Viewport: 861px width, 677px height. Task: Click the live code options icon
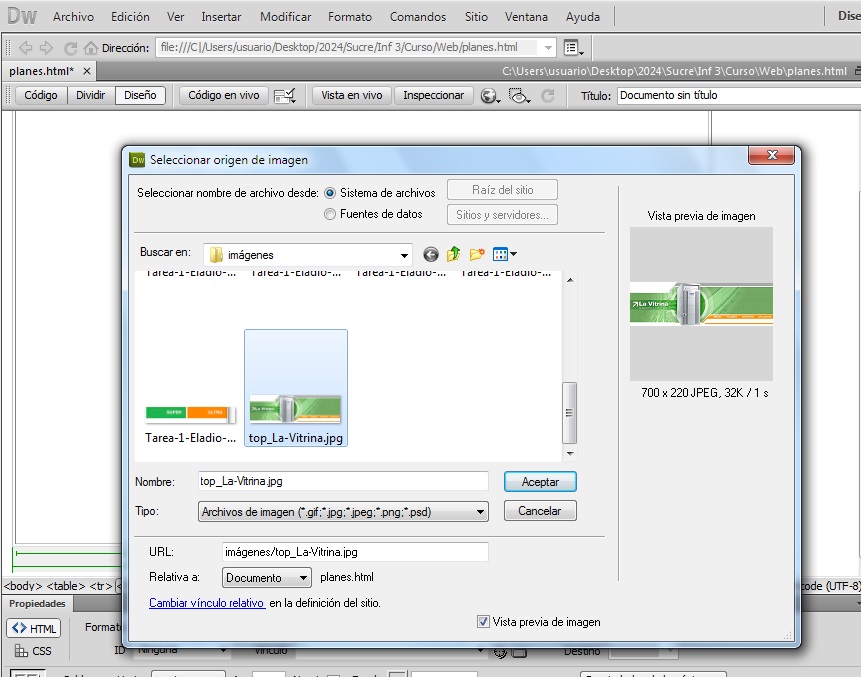pyautogui.click(x=285, y=96)
